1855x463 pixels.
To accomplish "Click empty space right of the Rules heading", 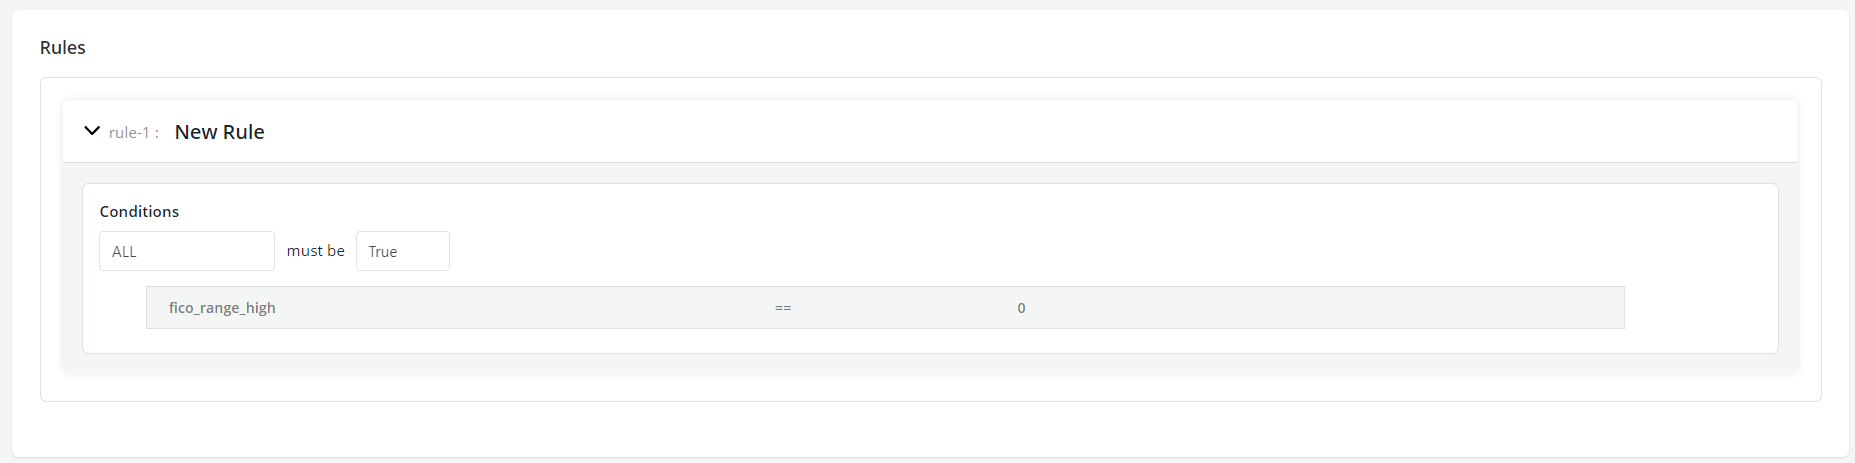I will 900,48.
